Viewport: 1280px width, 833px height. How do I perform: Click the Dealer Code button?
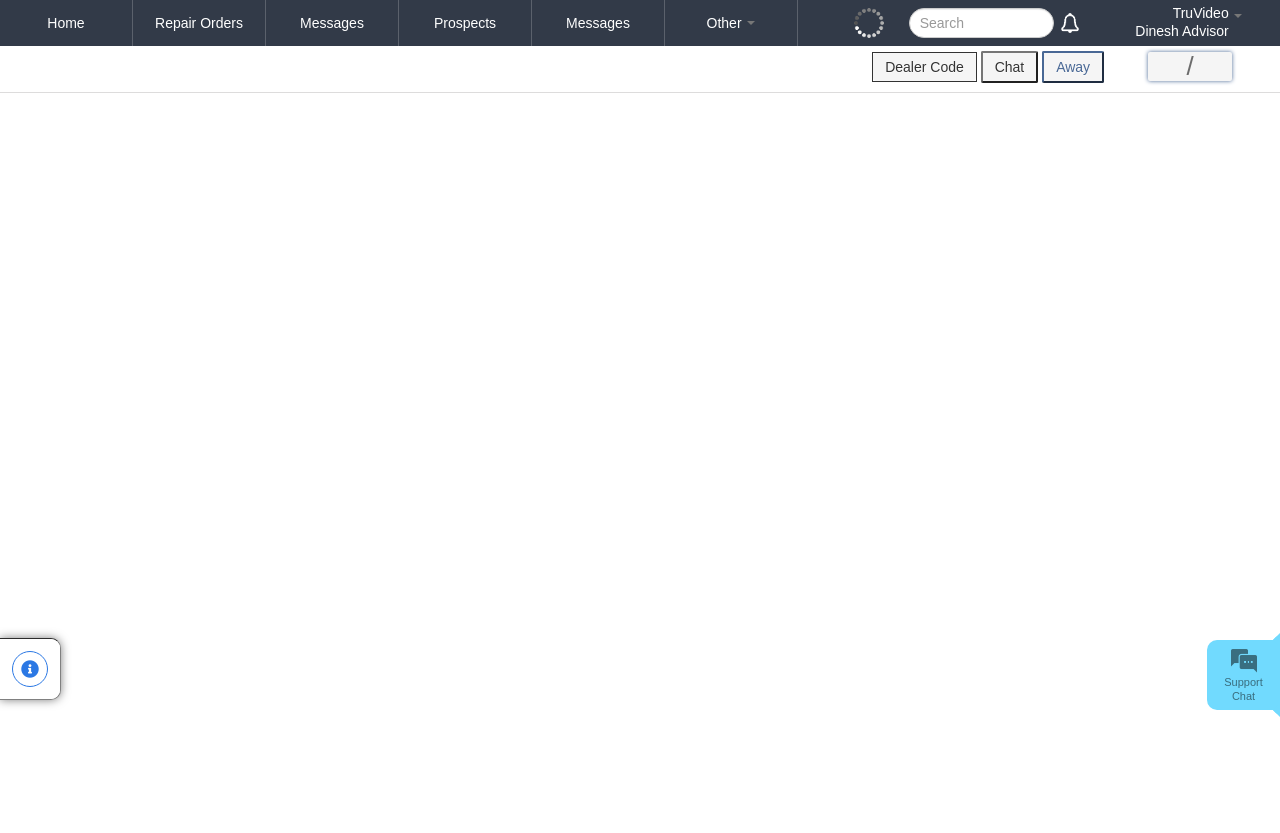(924, 67)
